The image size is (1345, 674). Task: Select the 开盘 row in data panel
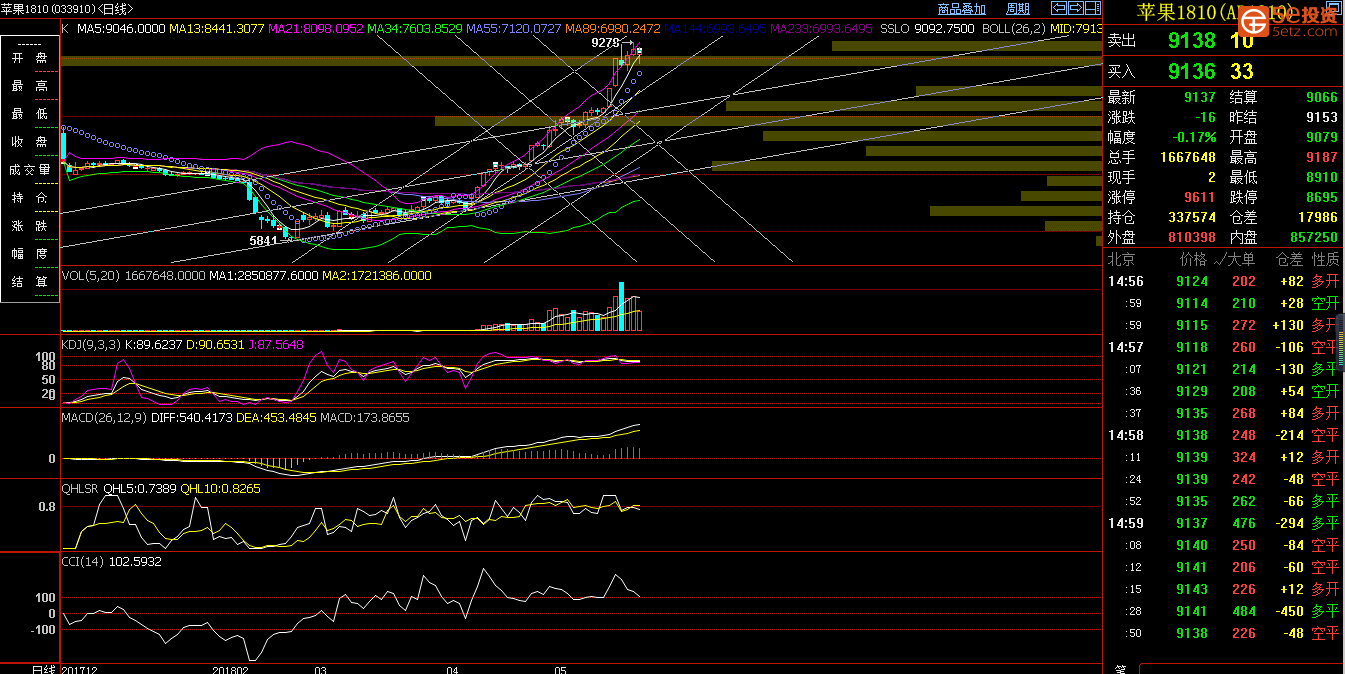tap(29, 58)
